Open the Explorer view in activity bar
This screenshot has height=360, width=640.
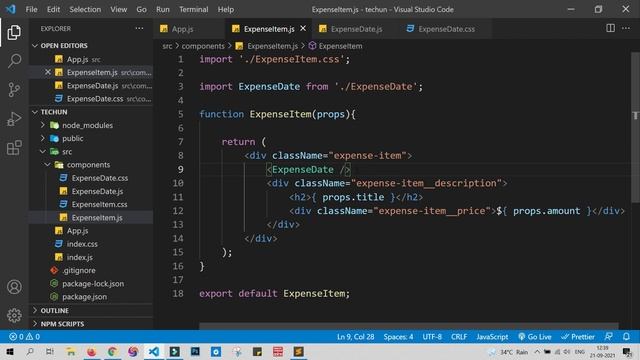click(14, 32)
